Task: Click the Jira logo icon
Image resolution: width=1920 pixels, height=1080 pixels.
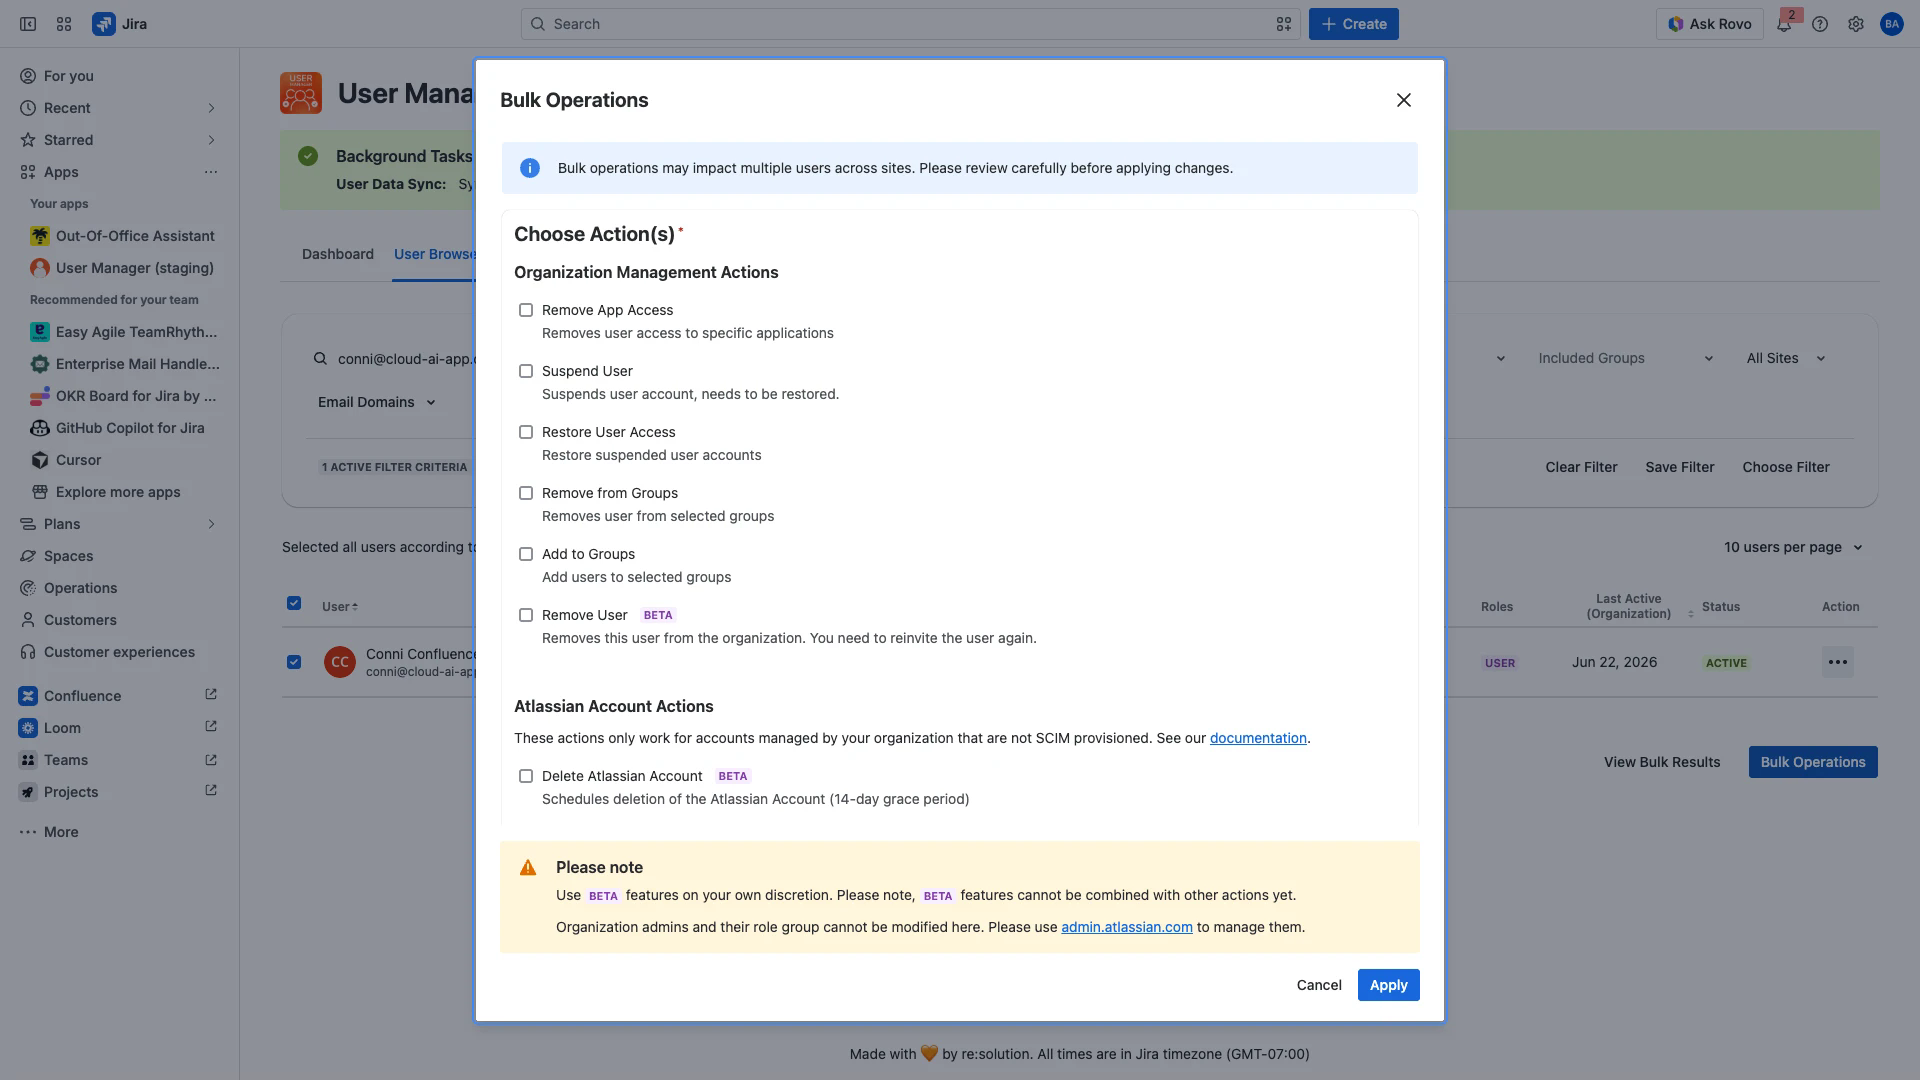Action: click(104, 24)
